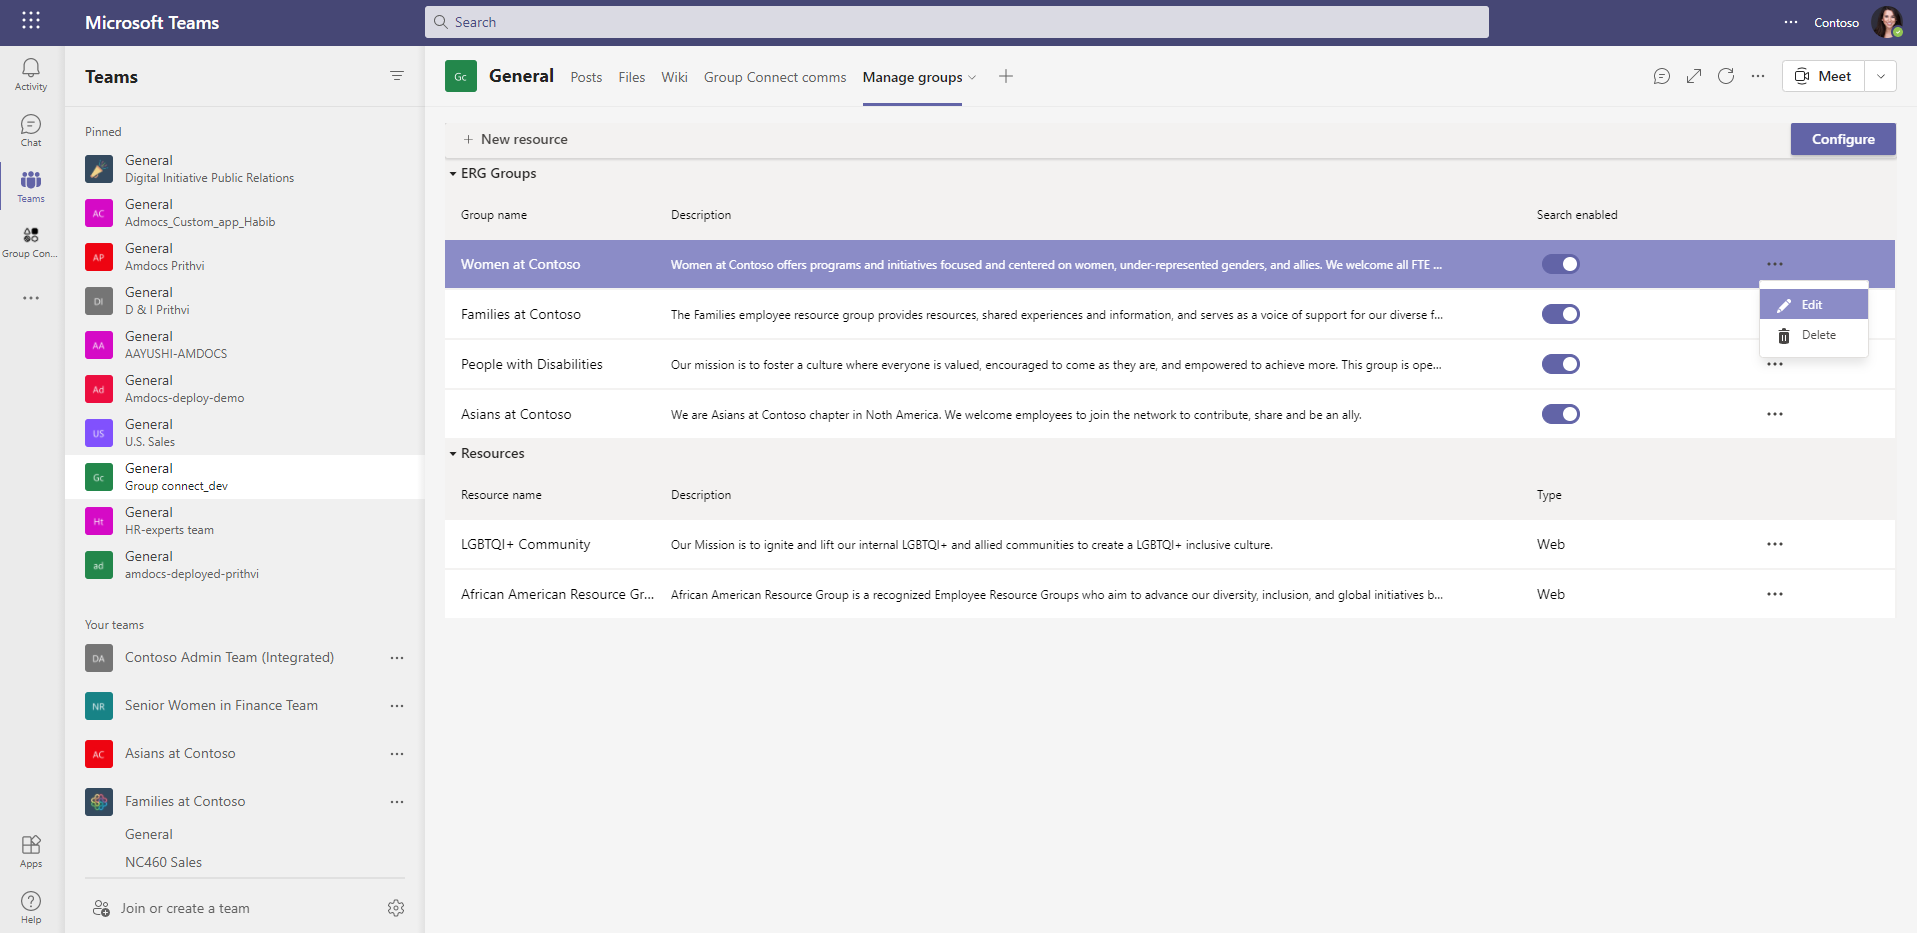The width and height of the screenshot is (1923, 933).
Task: Toggle search enabled for Asians at Contoso
Action: pyautogui.click(x=1560, y=414)
